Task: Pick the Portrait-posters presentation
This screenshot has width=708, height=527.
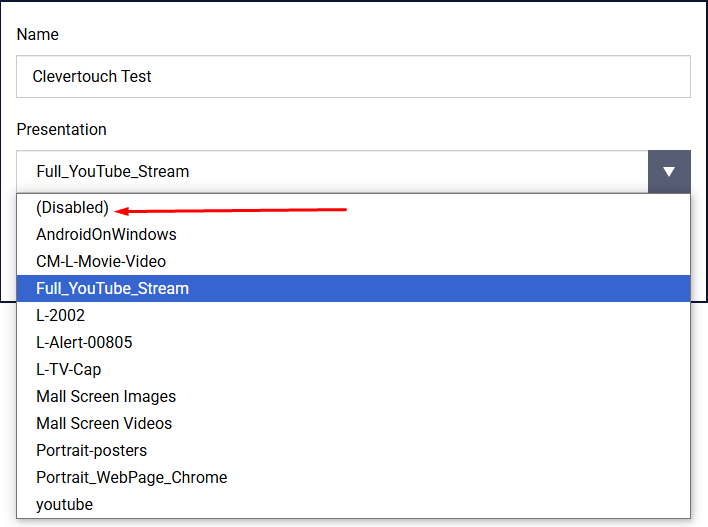Action: (x=91, y=451)
